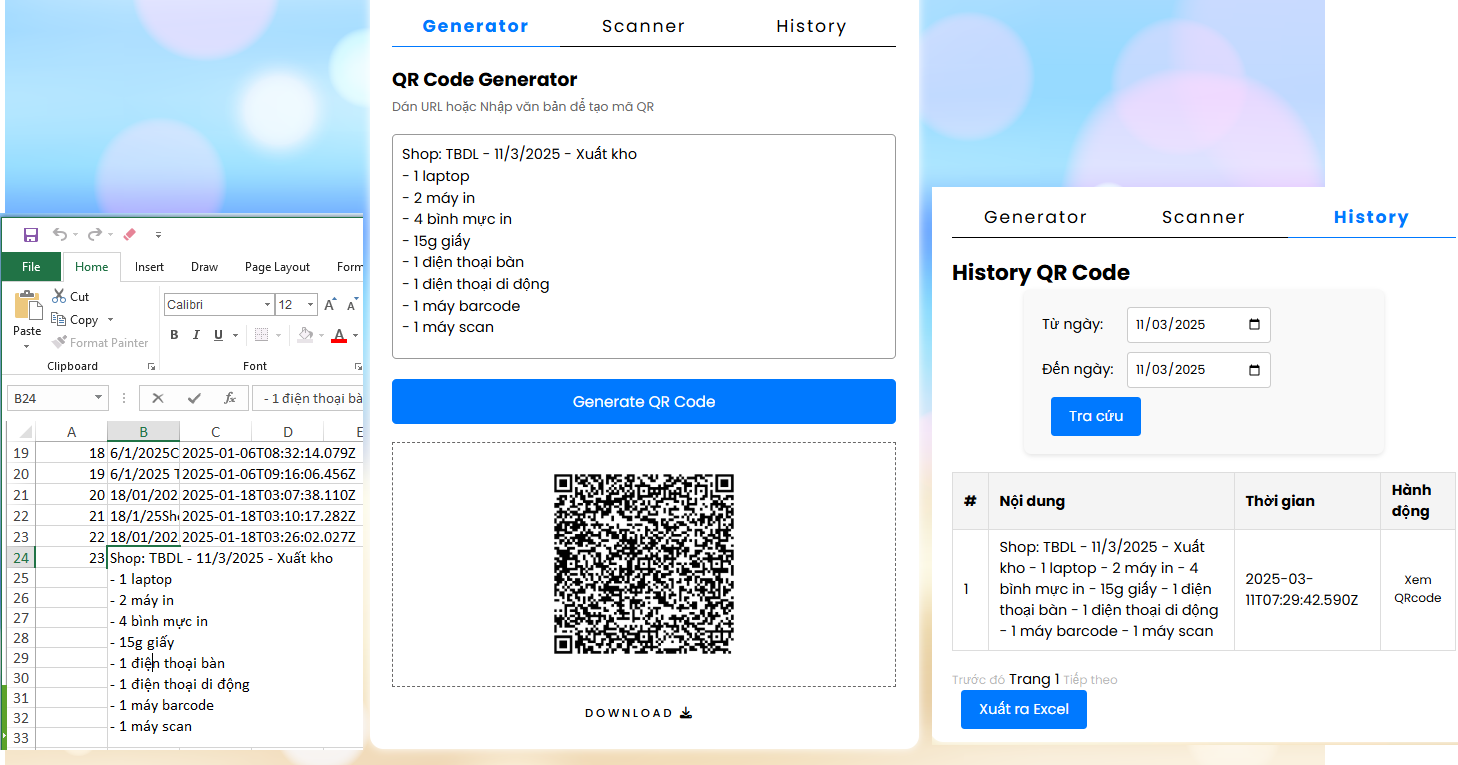Switch to Scanner tab in the History panel
Image resolution: width=1458 pixels, height=765 pixels.
(1203, 217)
